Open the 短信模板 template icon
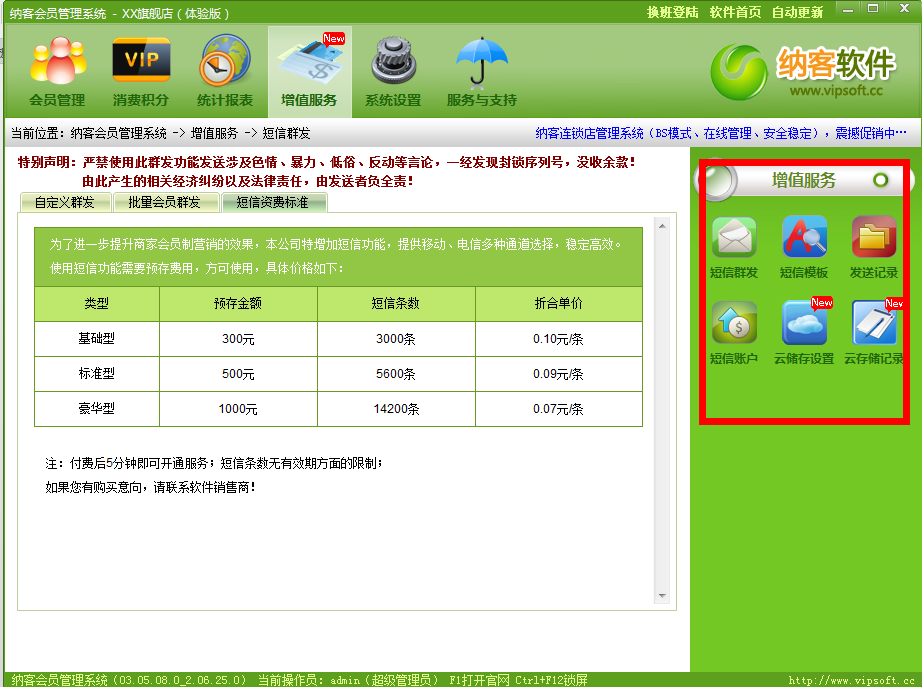 804,239
